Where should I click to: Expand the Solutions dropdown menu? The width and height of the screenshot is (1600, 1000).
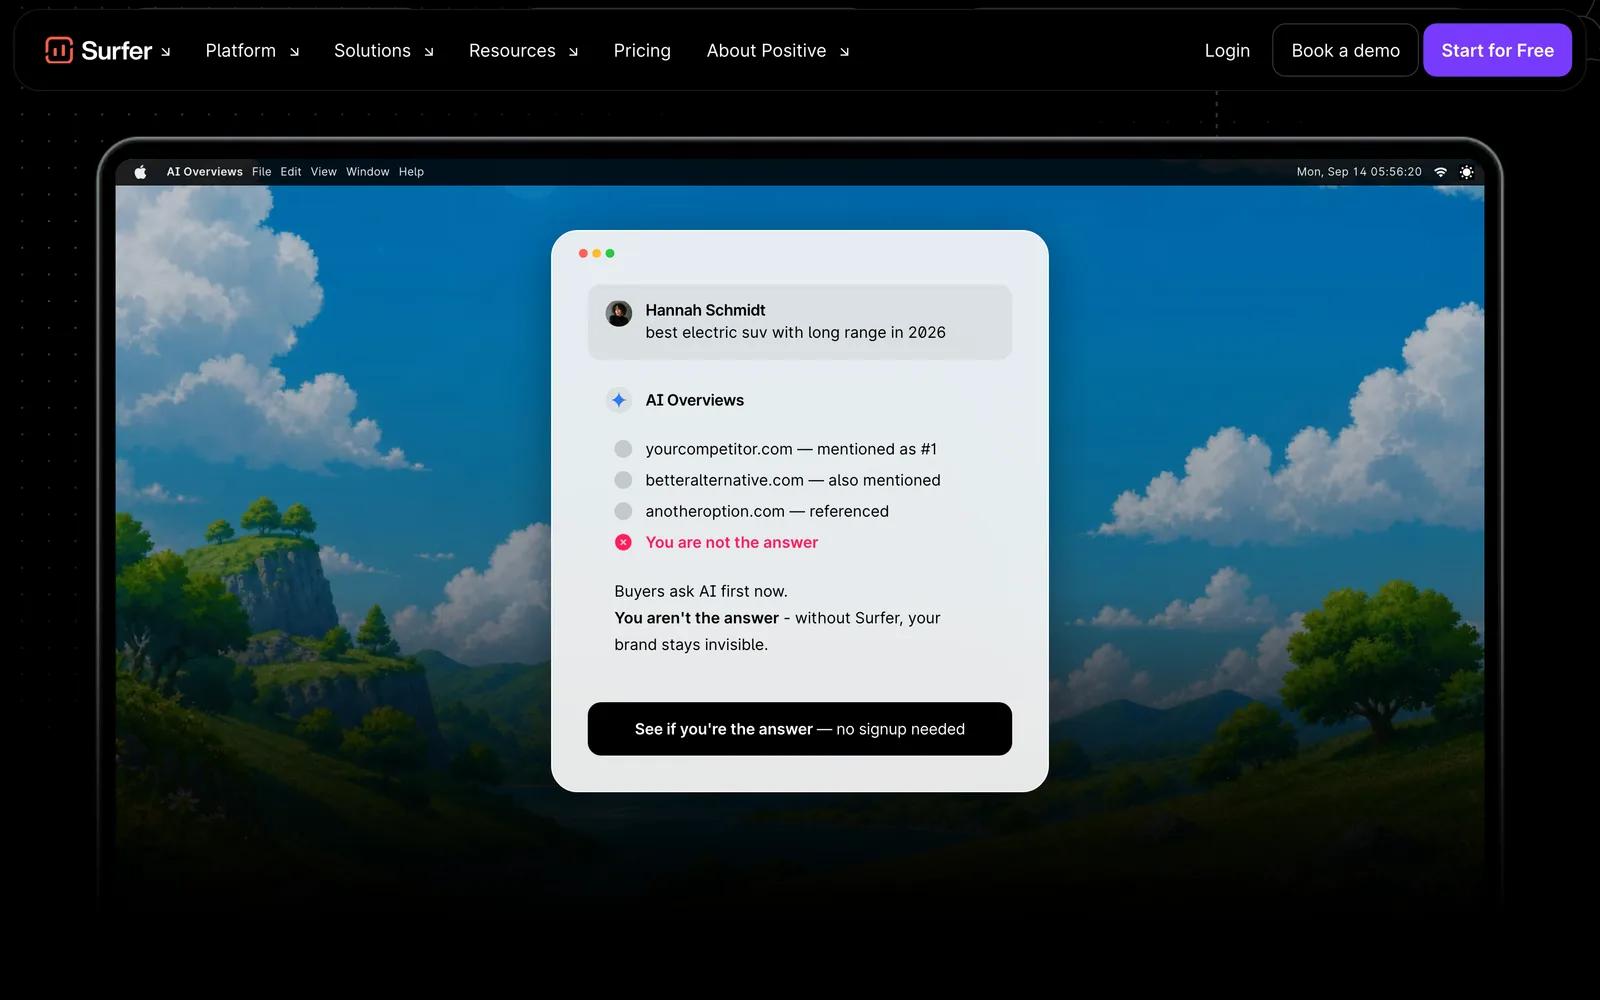(384, 50)
